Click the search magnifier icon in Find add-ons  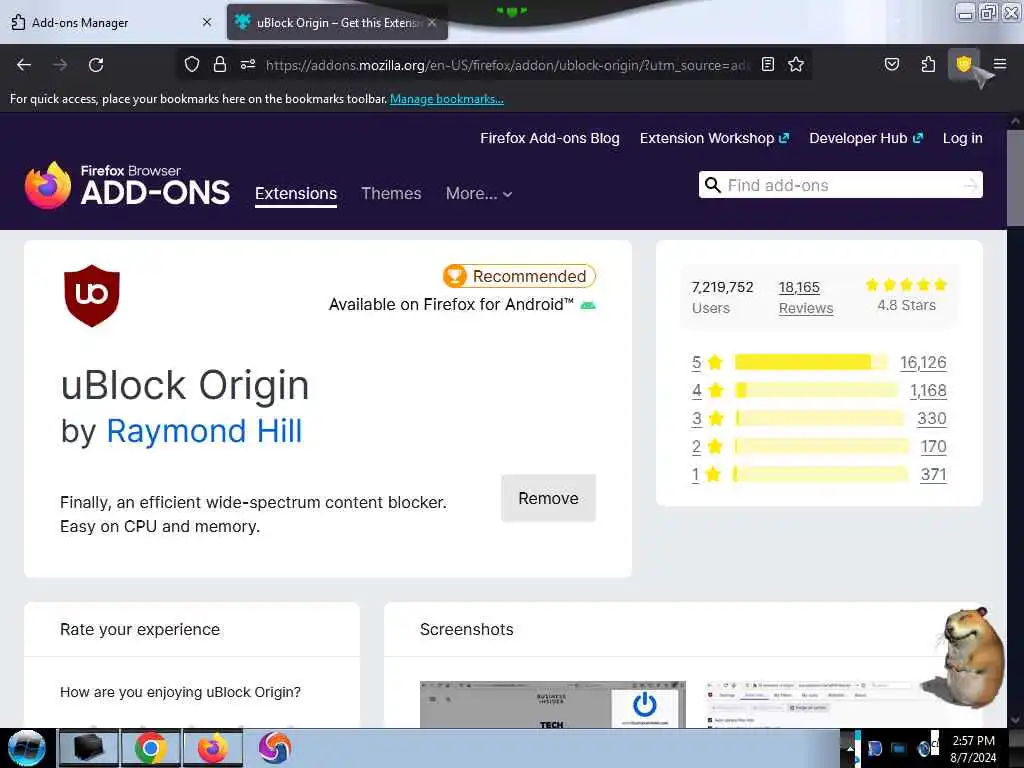(x=713, y=185)
